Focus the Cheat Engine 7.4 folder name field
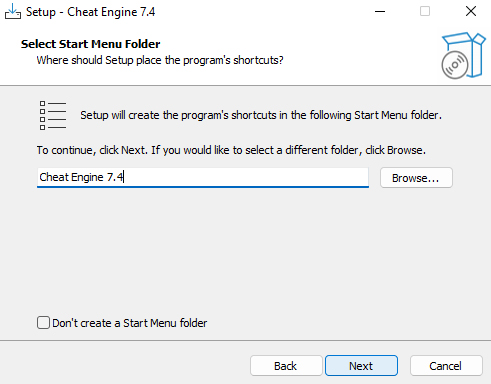Viewport: 491px width, 384px height. (x=203, y=177)
